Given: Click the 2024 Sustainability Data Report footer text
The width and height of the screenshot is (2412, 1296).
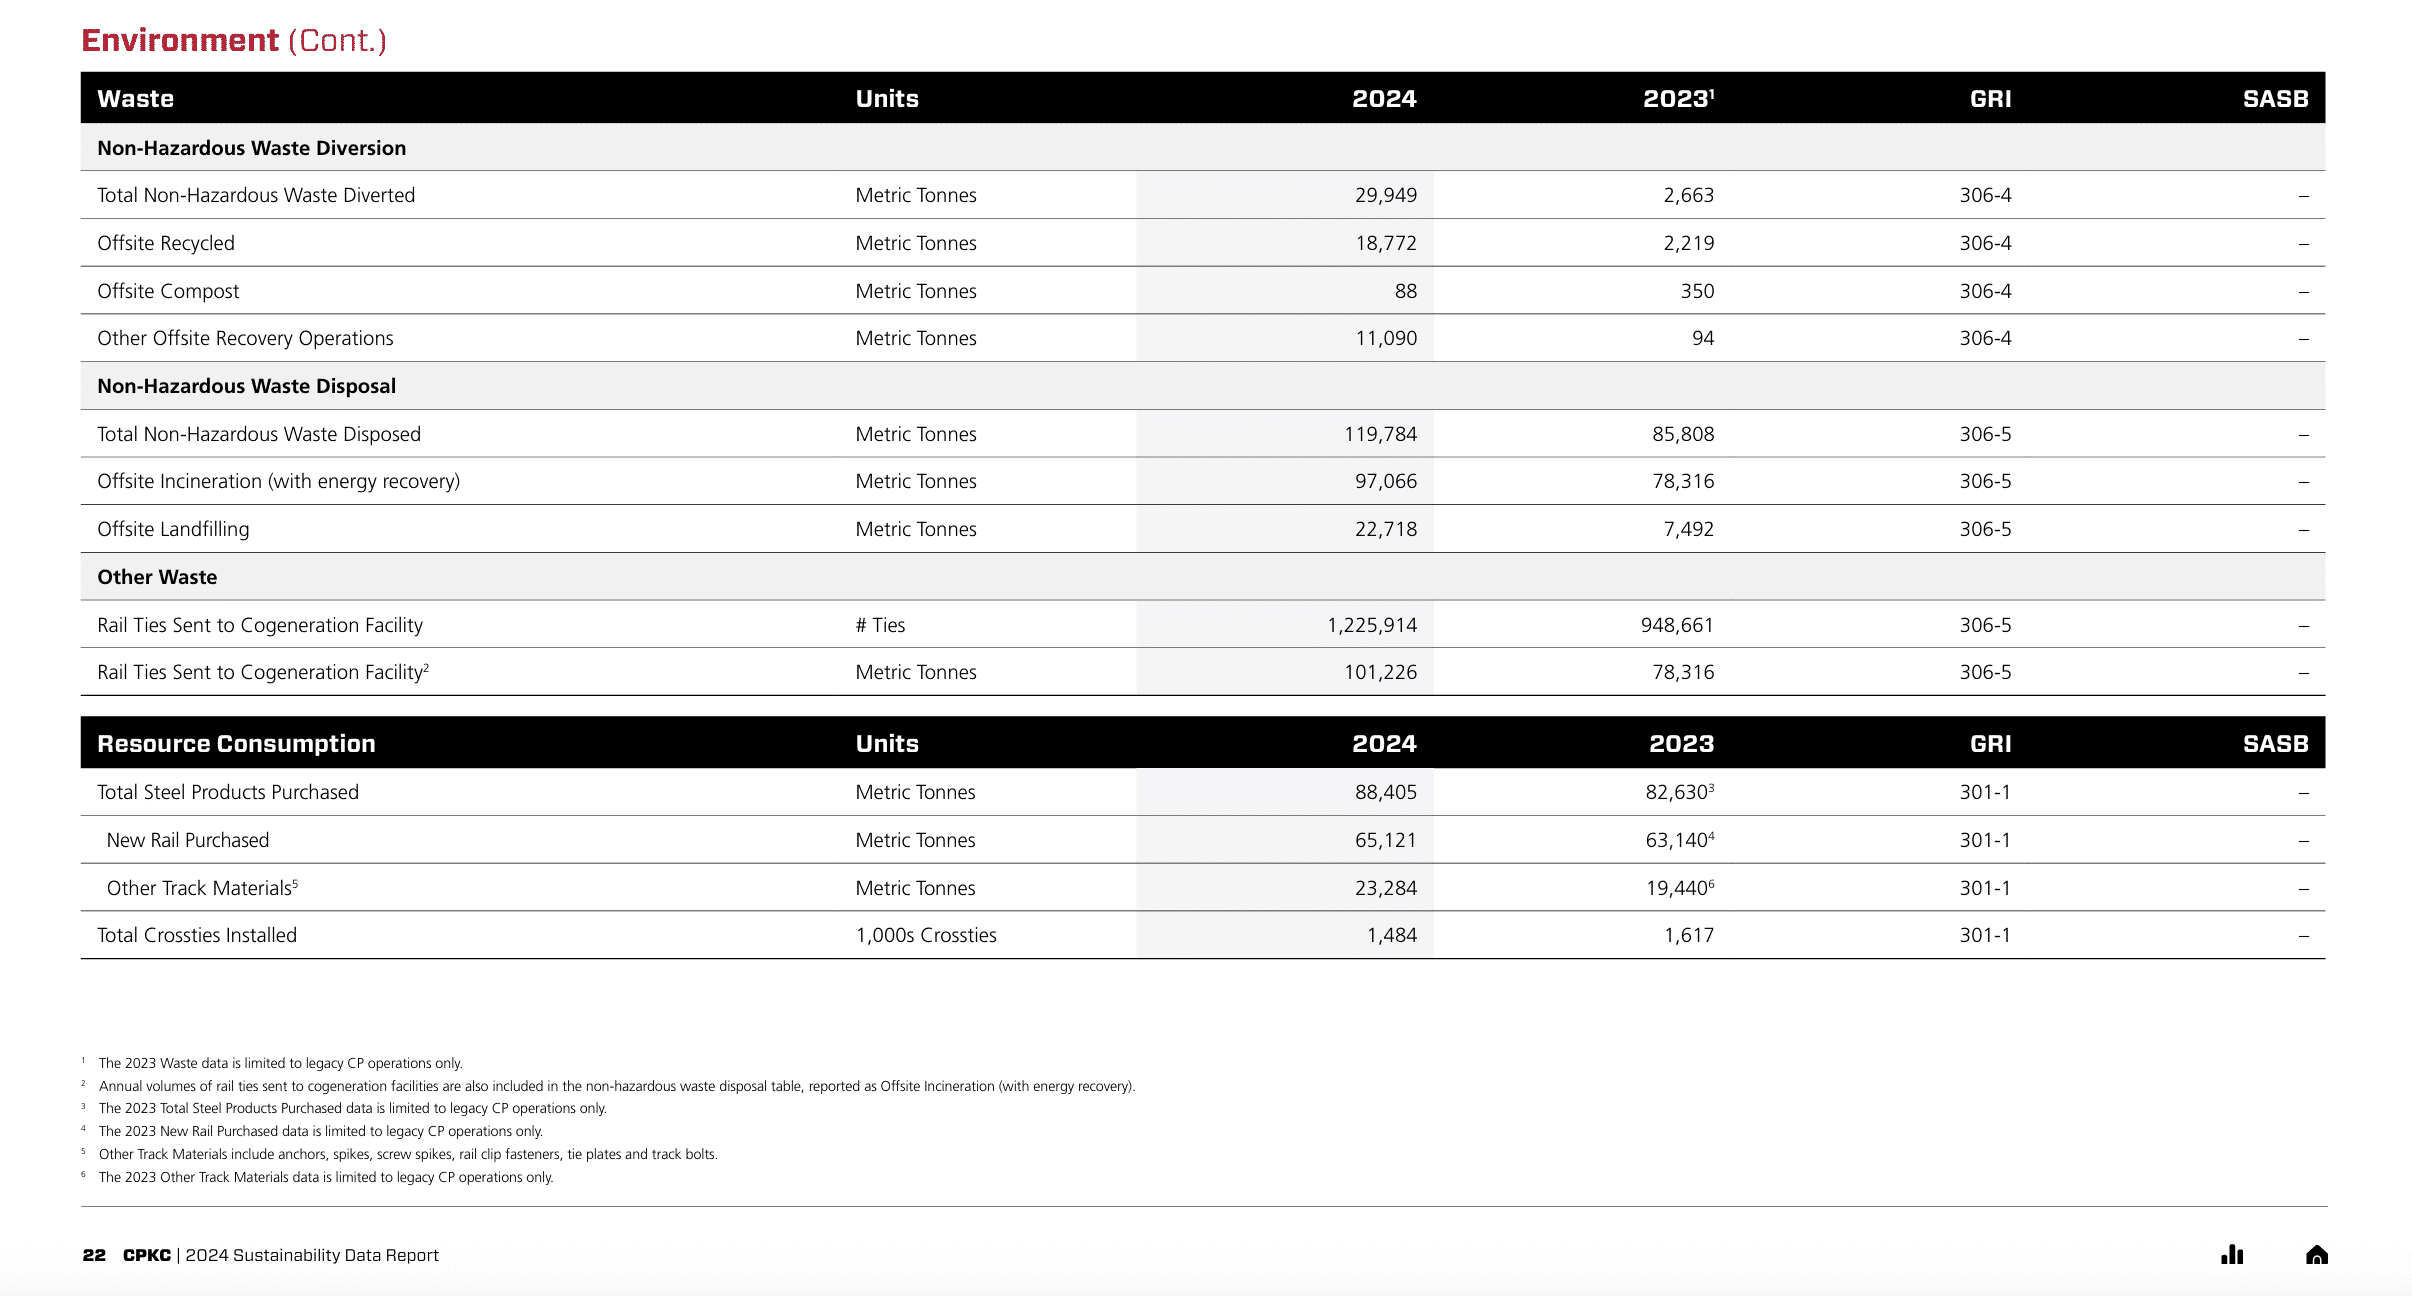Looking at the screenshot, I should [x=312, y=1255].
